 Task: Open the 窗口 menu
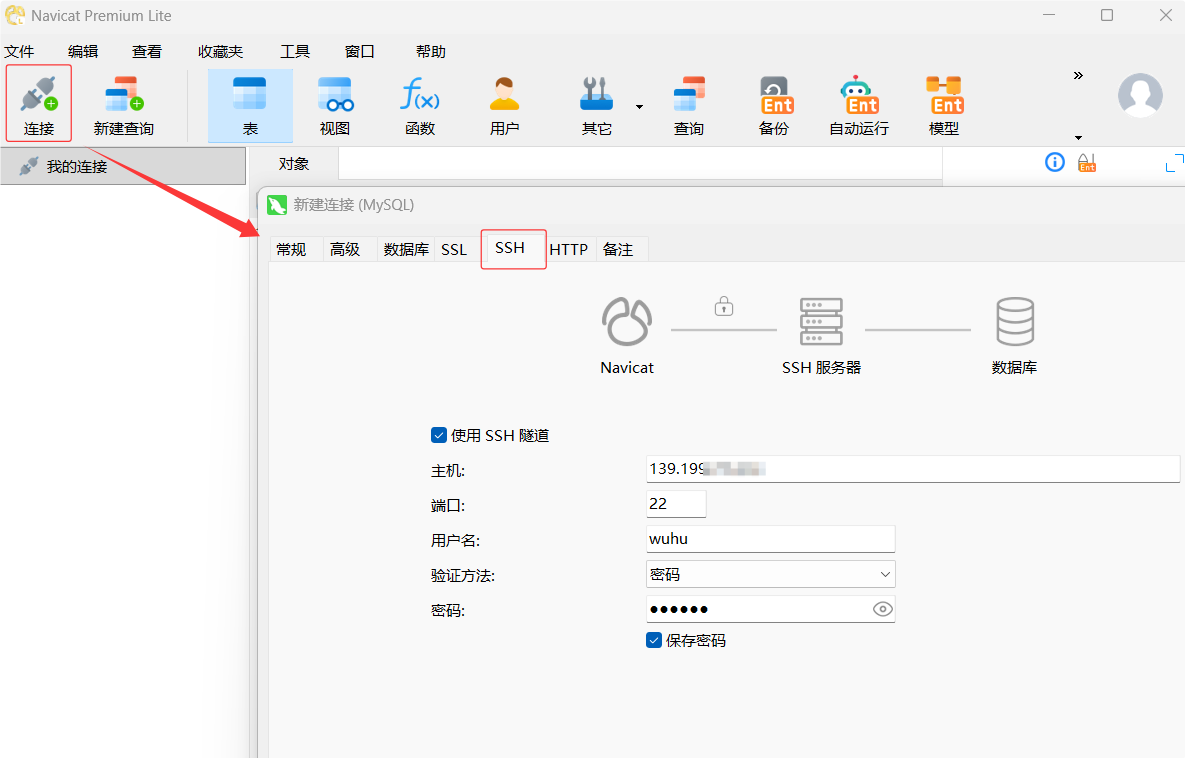click(360, 51)
